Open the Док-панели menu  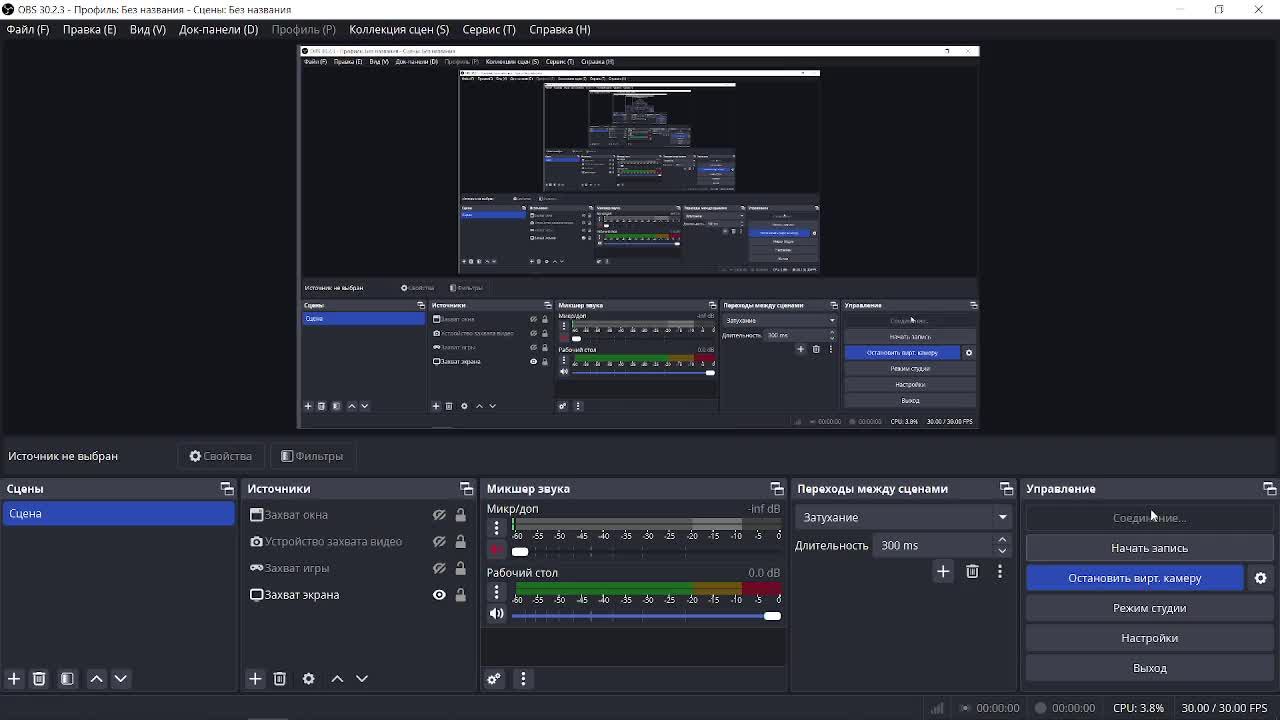[x=218, y=29]
